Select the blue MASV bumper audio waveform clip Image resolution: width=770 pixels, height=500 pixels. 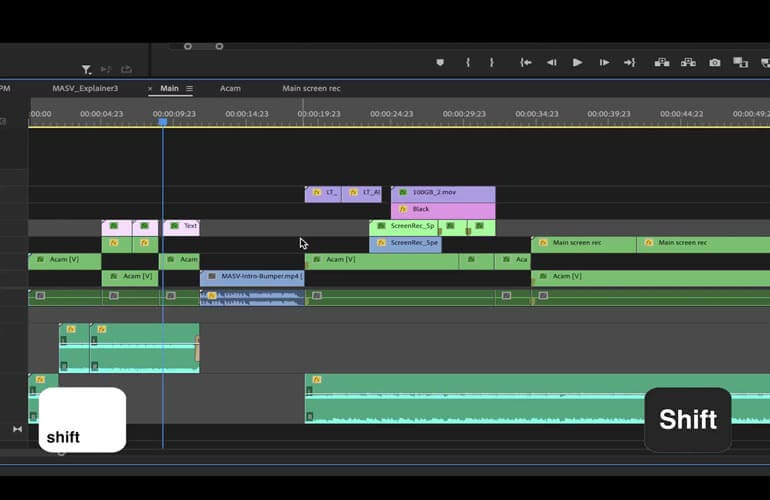(x=252, y=298)
